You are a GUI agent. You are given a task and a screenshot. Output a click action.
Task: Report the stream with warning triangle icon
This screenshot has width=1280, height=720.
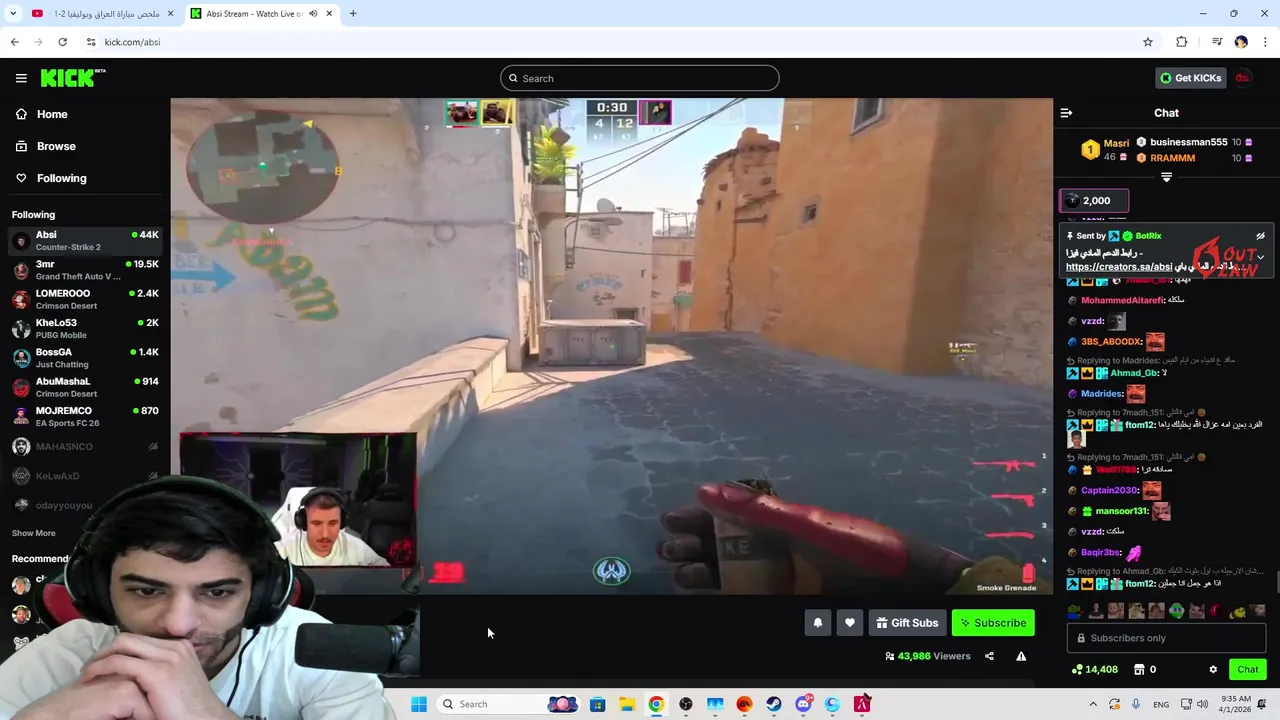click(x=1021, y=656)
